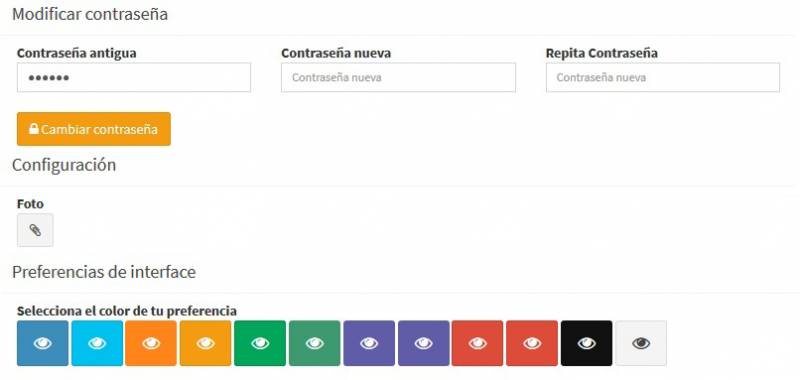This screenshot has height=380, width=800.
Task: Click the Contraseña antigua password field
Action: (x=134, y=78)
